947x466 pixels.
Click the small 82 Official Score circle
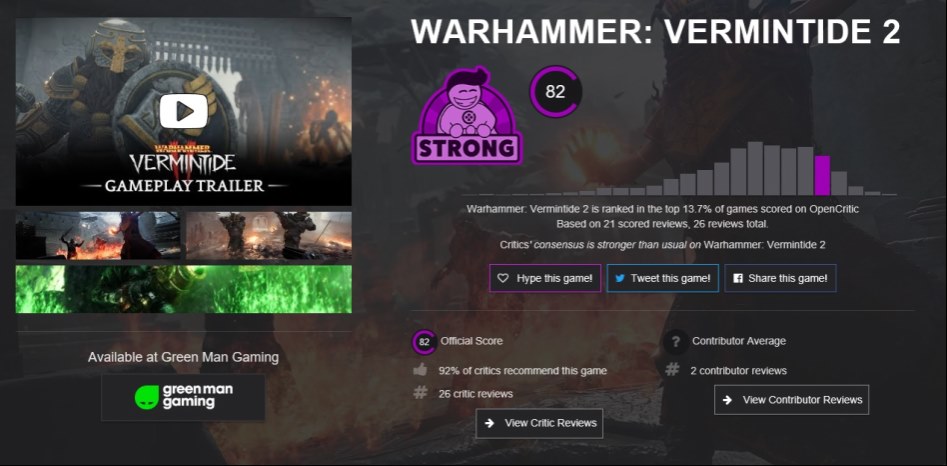pos(424,342)
